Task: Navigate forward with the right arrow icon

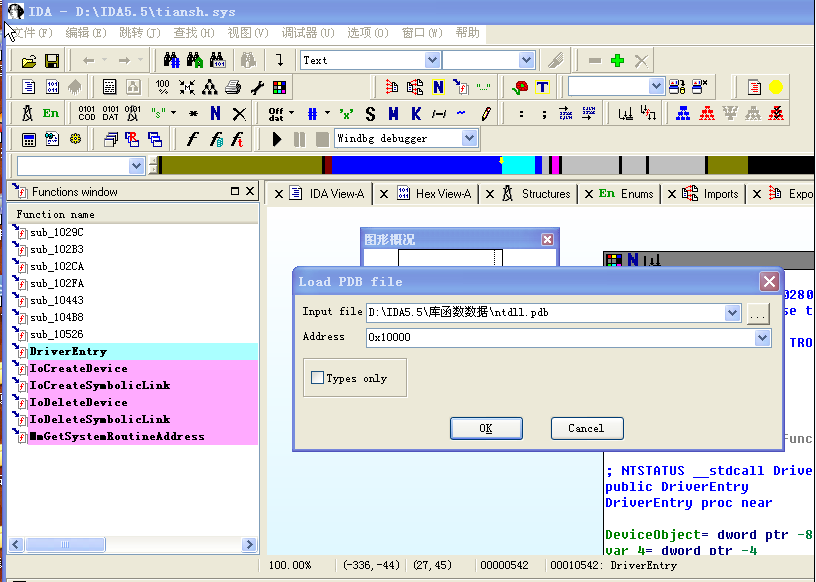Action: pyautogui.click(x=124, y=61)
